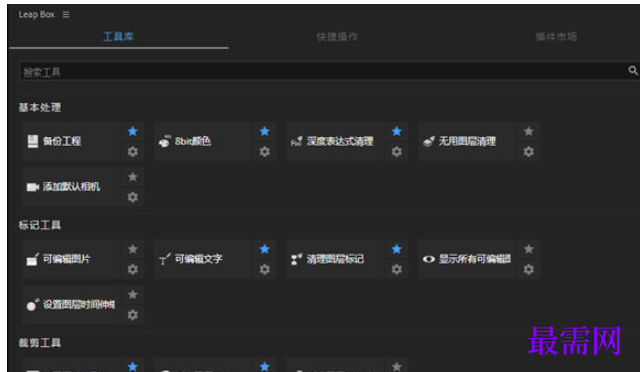Click the 深度表达式清理 Fx icon

point(297,141)
